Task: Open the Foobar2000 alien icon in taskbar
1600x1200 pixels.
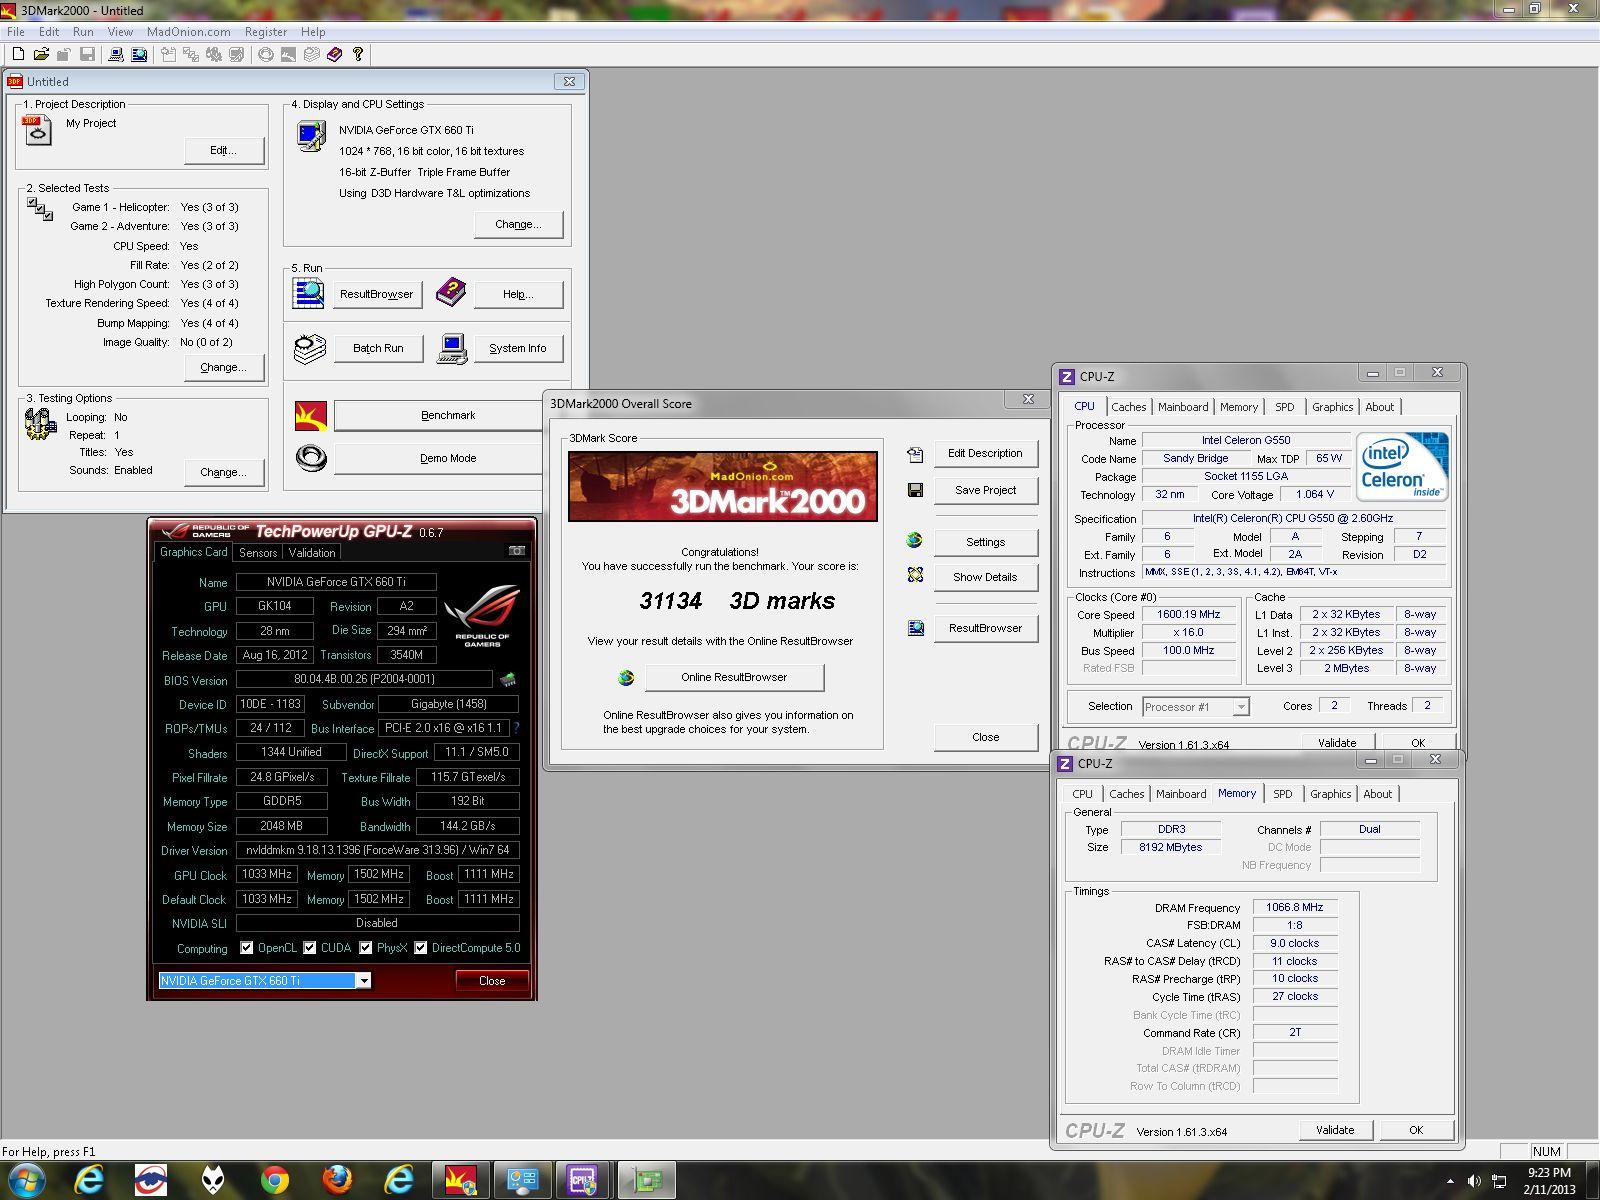Action: 213,1180
